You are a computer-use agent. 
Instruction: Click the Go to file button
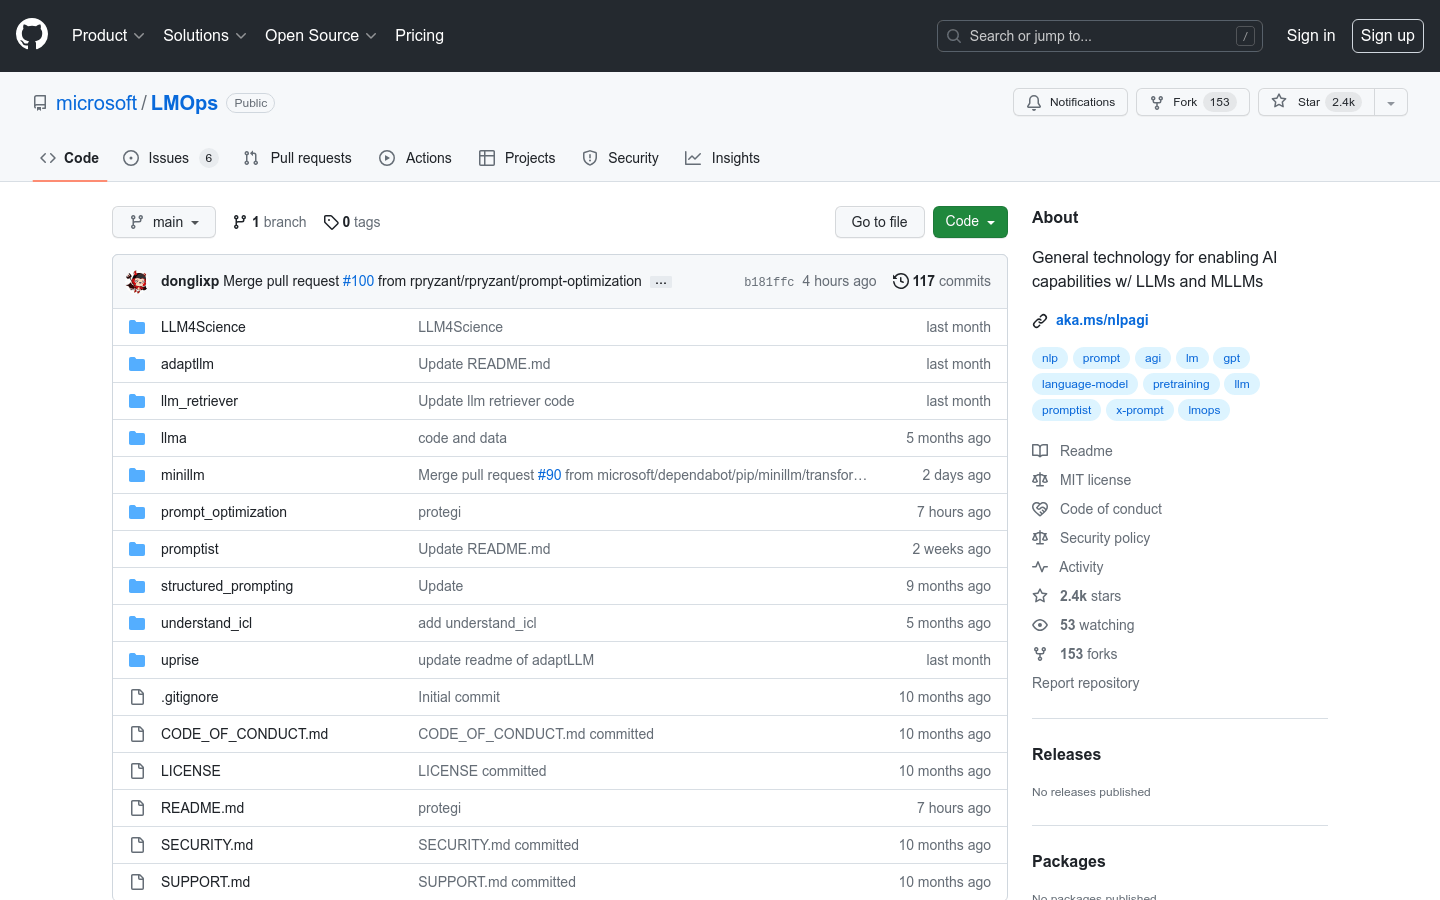[880, 222]
